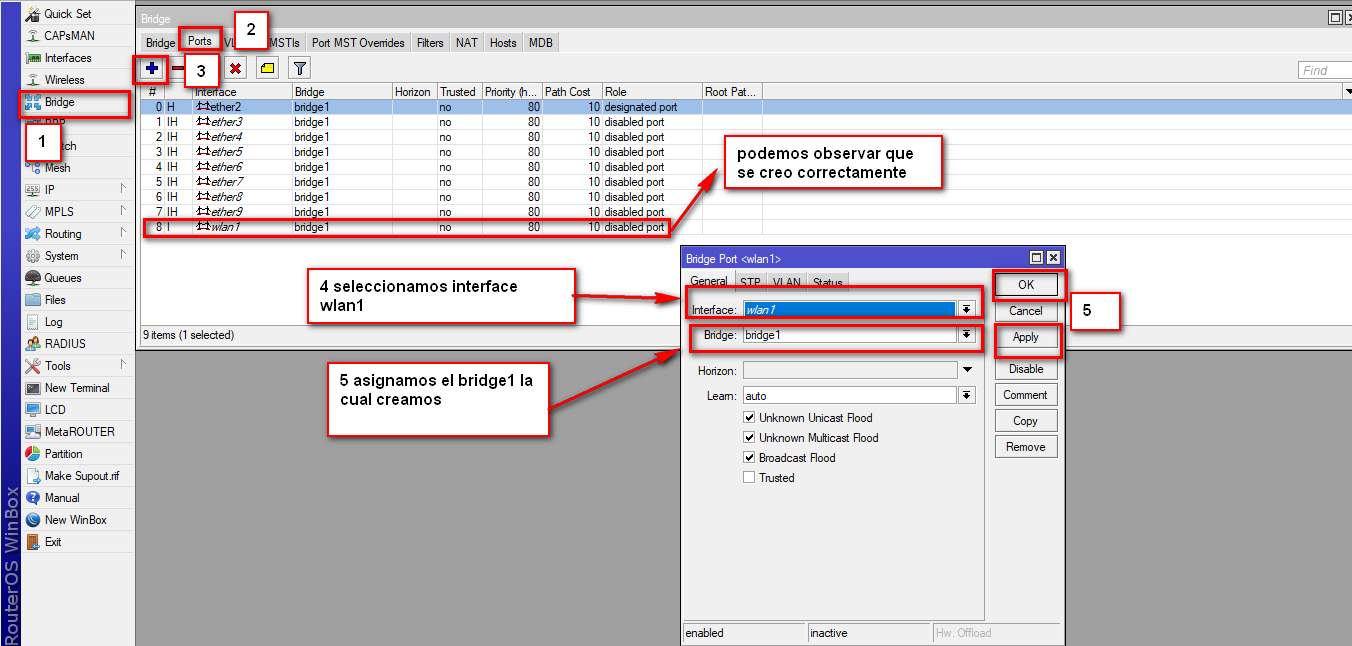The width and height of the screenshot is (1352, 646).
Task: Click the Cancel button in dialog
Action: 1026,311
